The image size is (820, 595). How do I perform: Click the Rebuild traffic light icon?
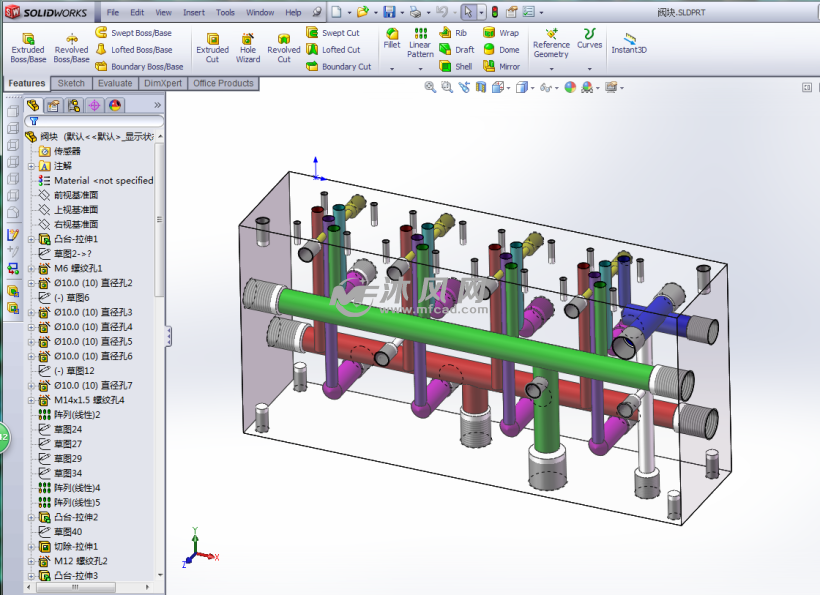tap(495, 12)
